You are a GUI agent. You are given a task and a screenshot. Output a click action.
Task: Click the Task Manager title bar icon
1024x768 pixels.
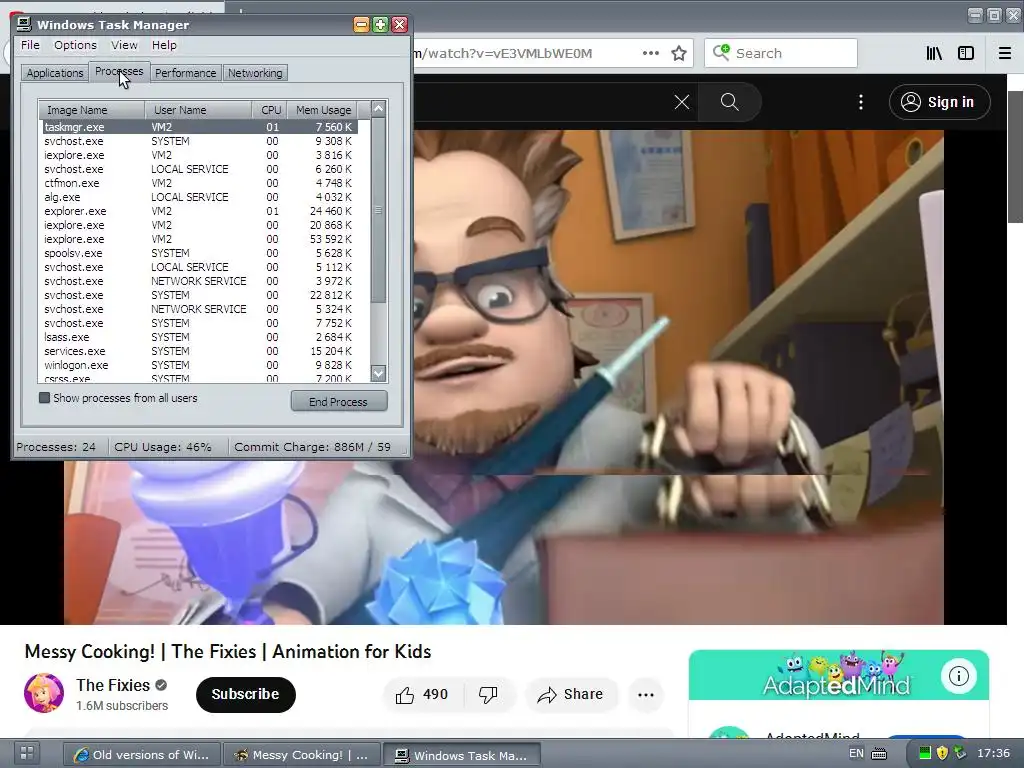point(24,24)
